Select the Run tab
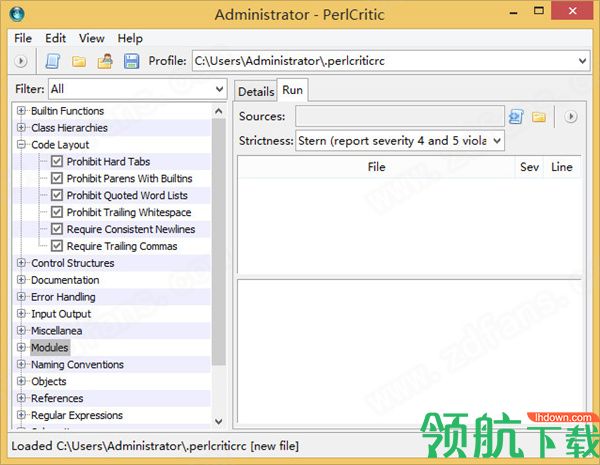The height and width of the screenshot is (465, 600). point(293,90)
